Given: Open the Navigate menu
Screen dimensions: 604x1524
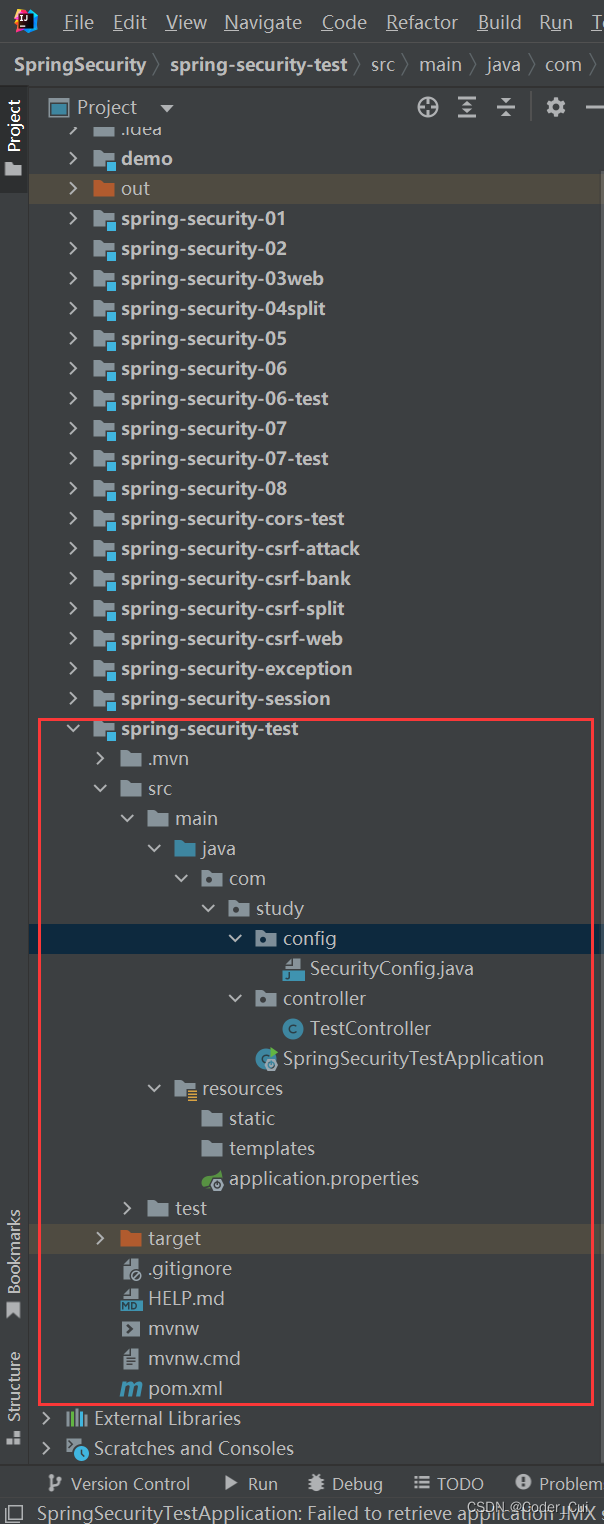Looking at the screenshot, I should 262,21.
